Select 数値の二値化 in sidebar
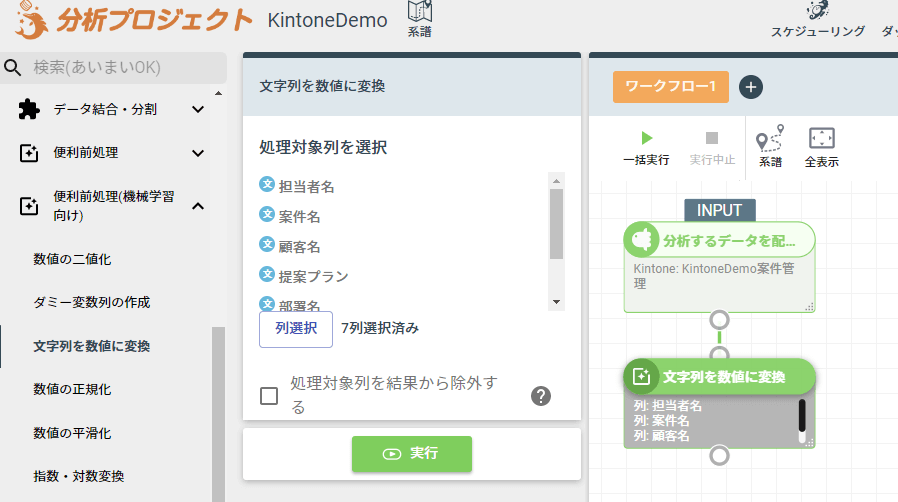 (x=72, y=259)
